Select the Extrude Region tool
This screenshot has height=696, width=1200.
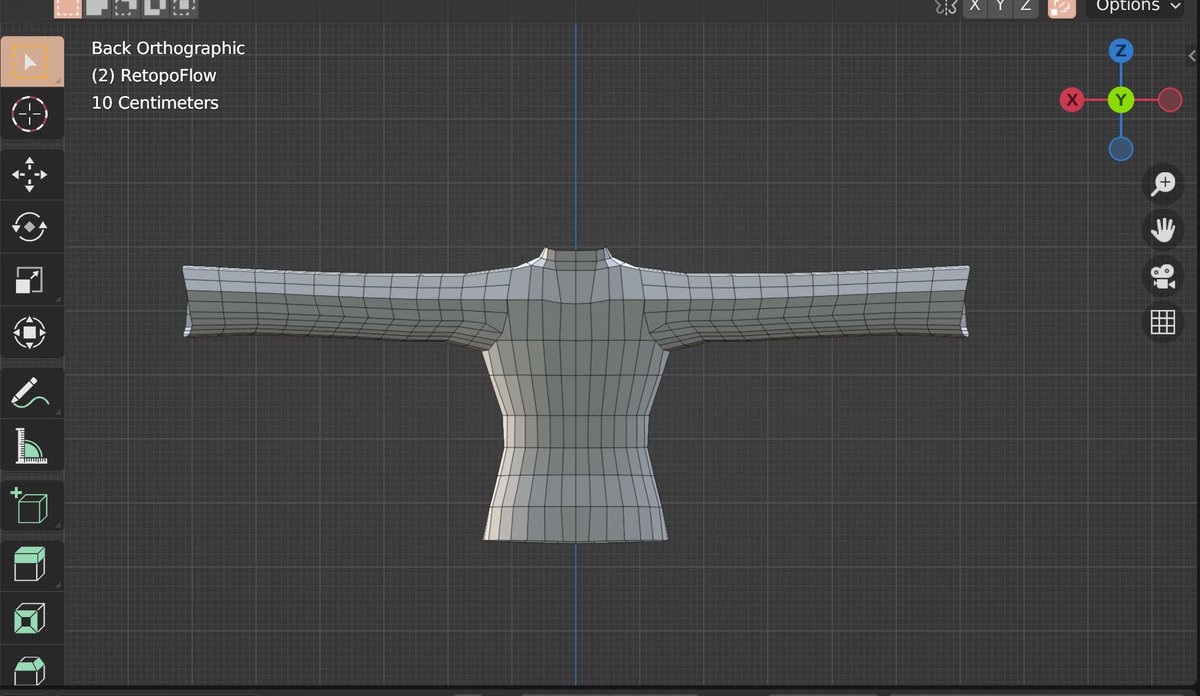(x=32, y=567)
